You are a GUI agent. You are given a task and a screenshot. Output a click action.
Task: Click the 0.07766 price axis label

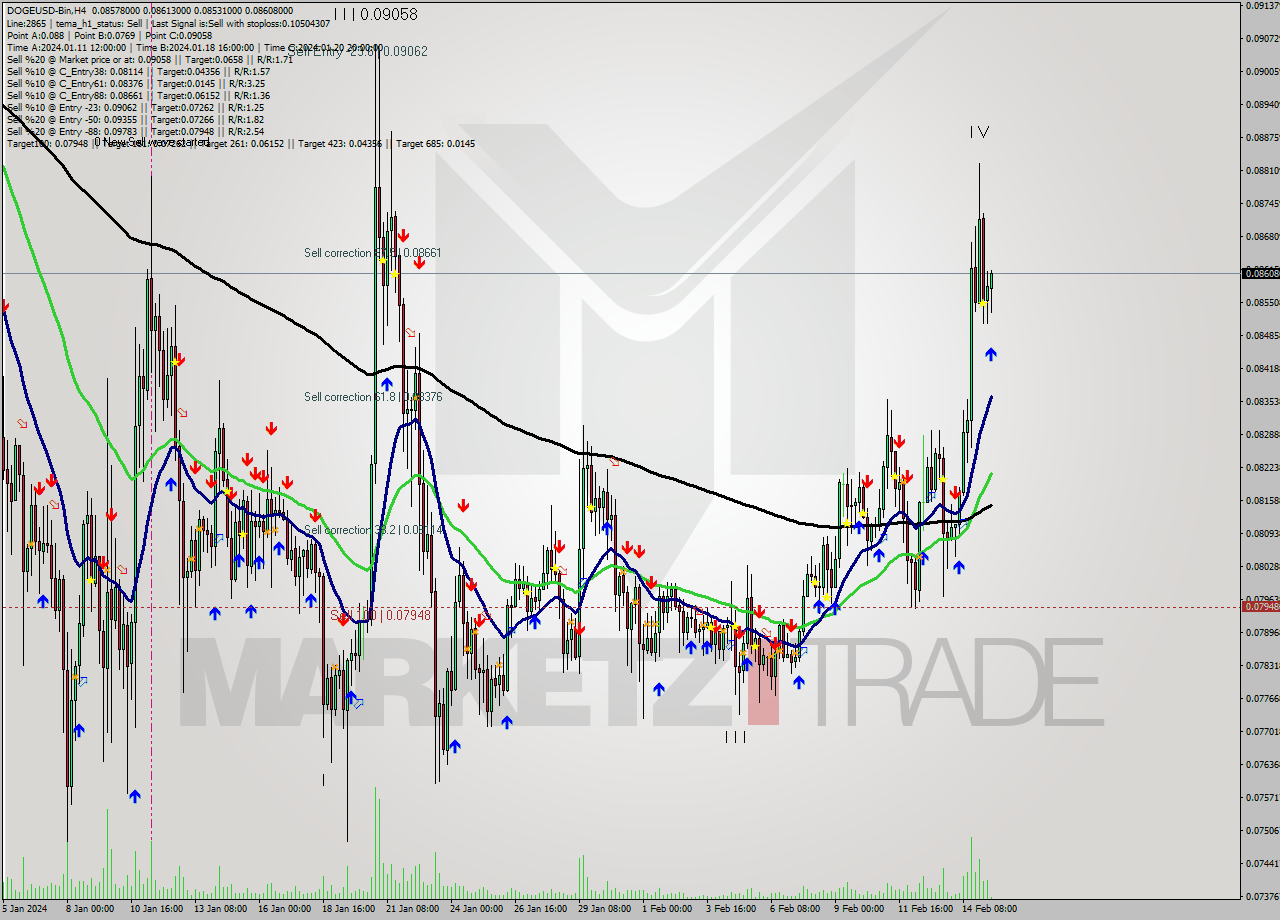point(1262,699)
